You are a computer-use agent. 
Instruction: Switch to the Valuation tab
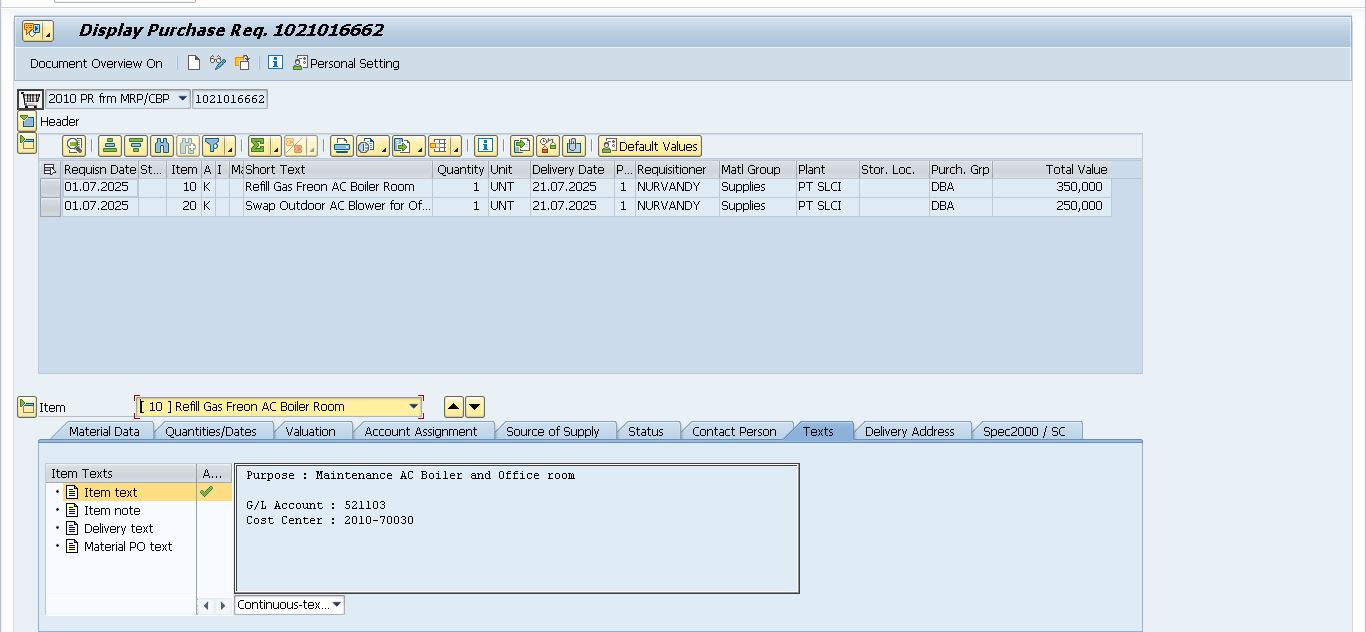[311, 431]
